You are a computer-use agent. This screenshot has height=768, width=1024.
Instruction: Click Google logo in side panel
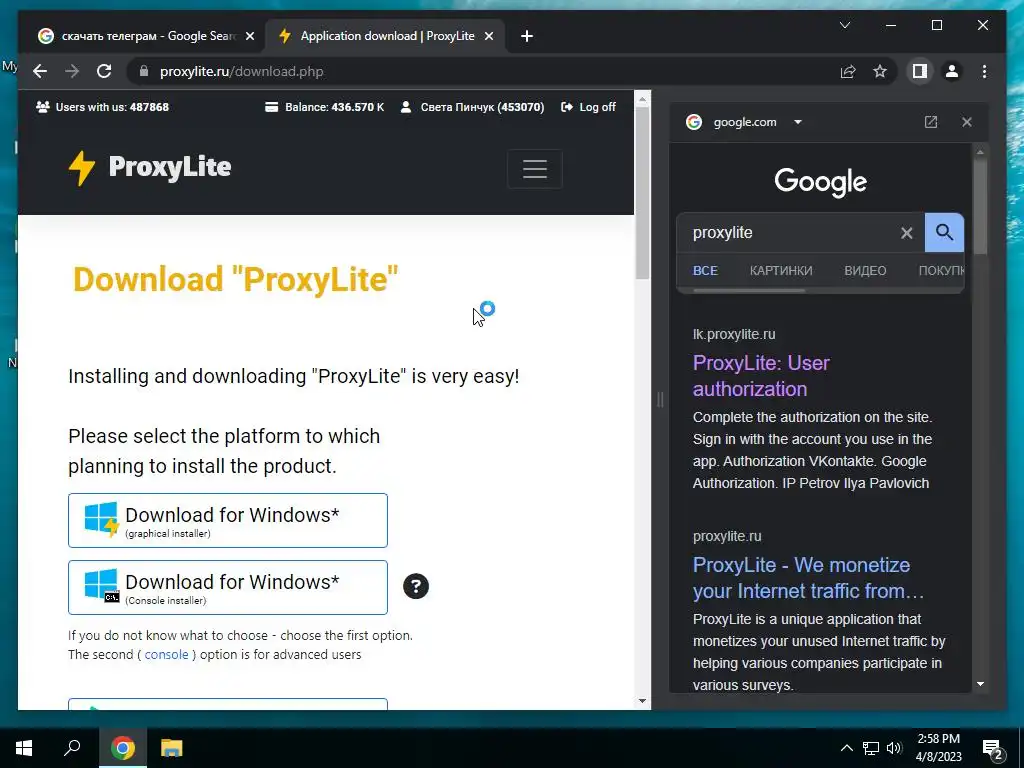[x=820, y=183]
